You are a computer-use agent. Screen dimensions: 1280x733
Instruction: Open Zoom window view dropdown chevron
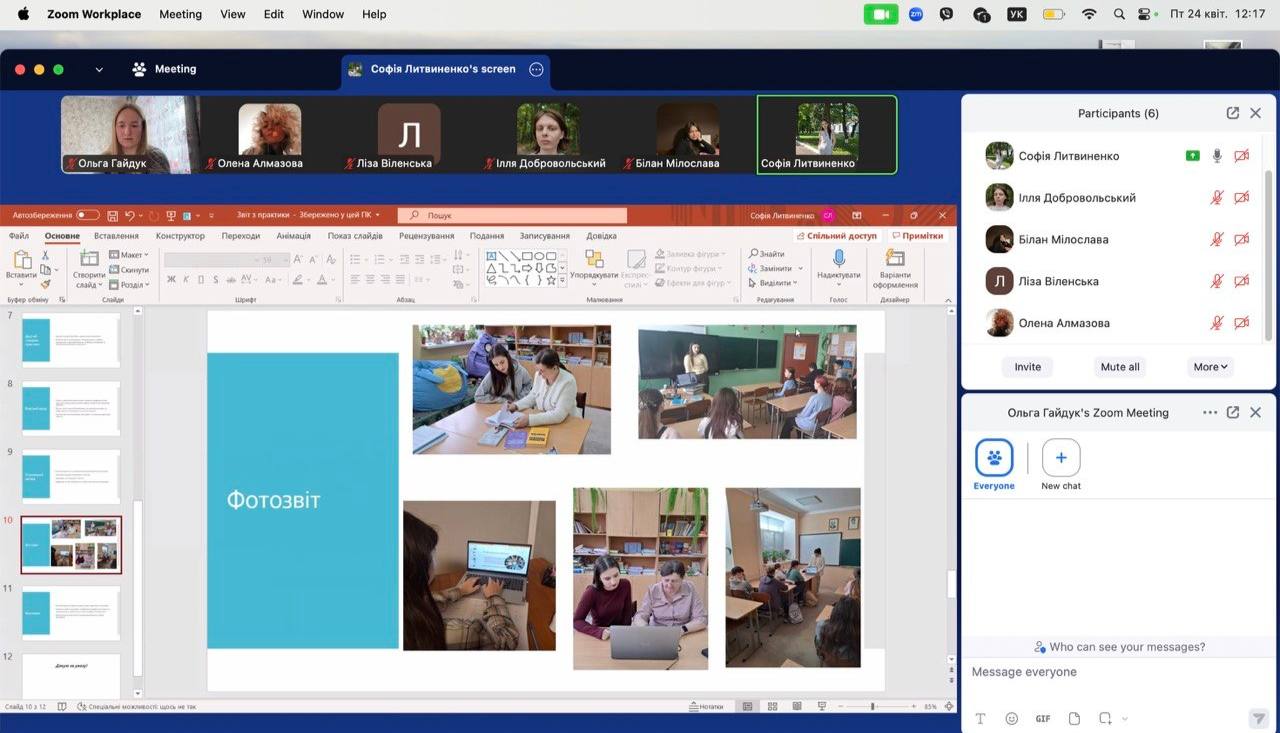99,69
